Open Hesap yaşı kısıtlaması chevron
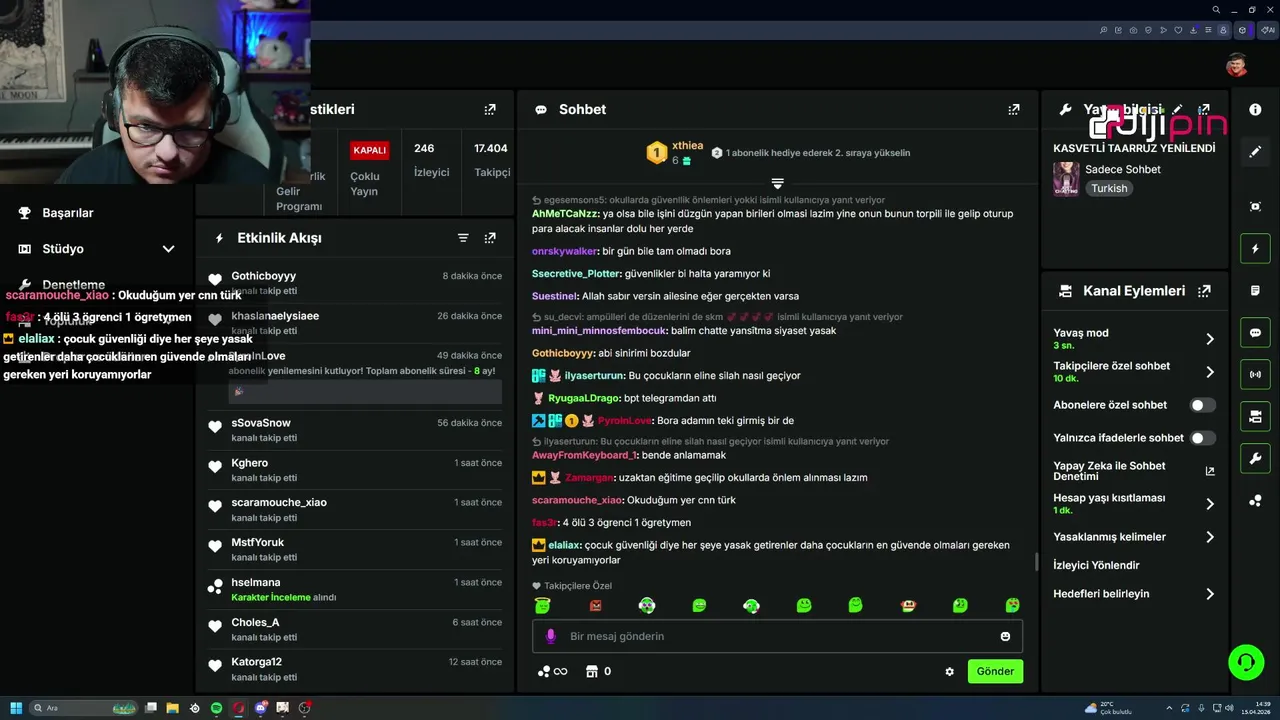 pos(1209,504)
